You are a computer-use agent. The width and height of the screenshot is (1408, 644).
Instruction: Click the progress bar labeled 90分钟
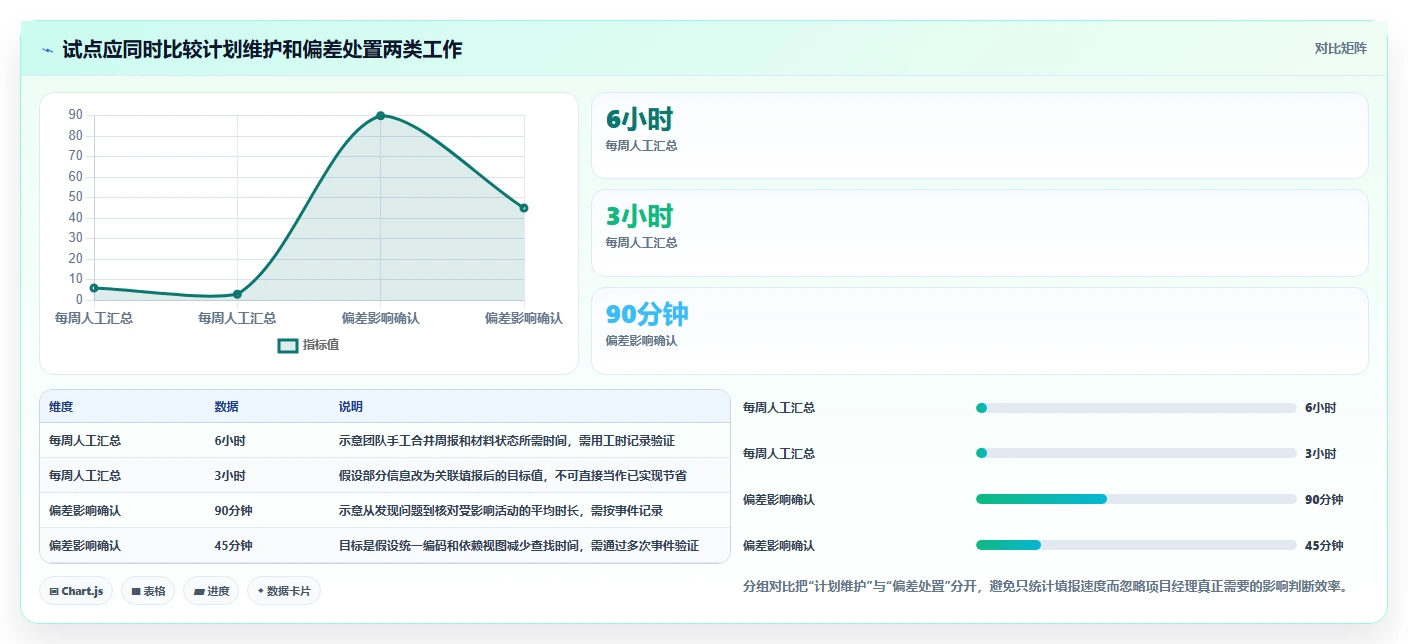pos(1136,499)
